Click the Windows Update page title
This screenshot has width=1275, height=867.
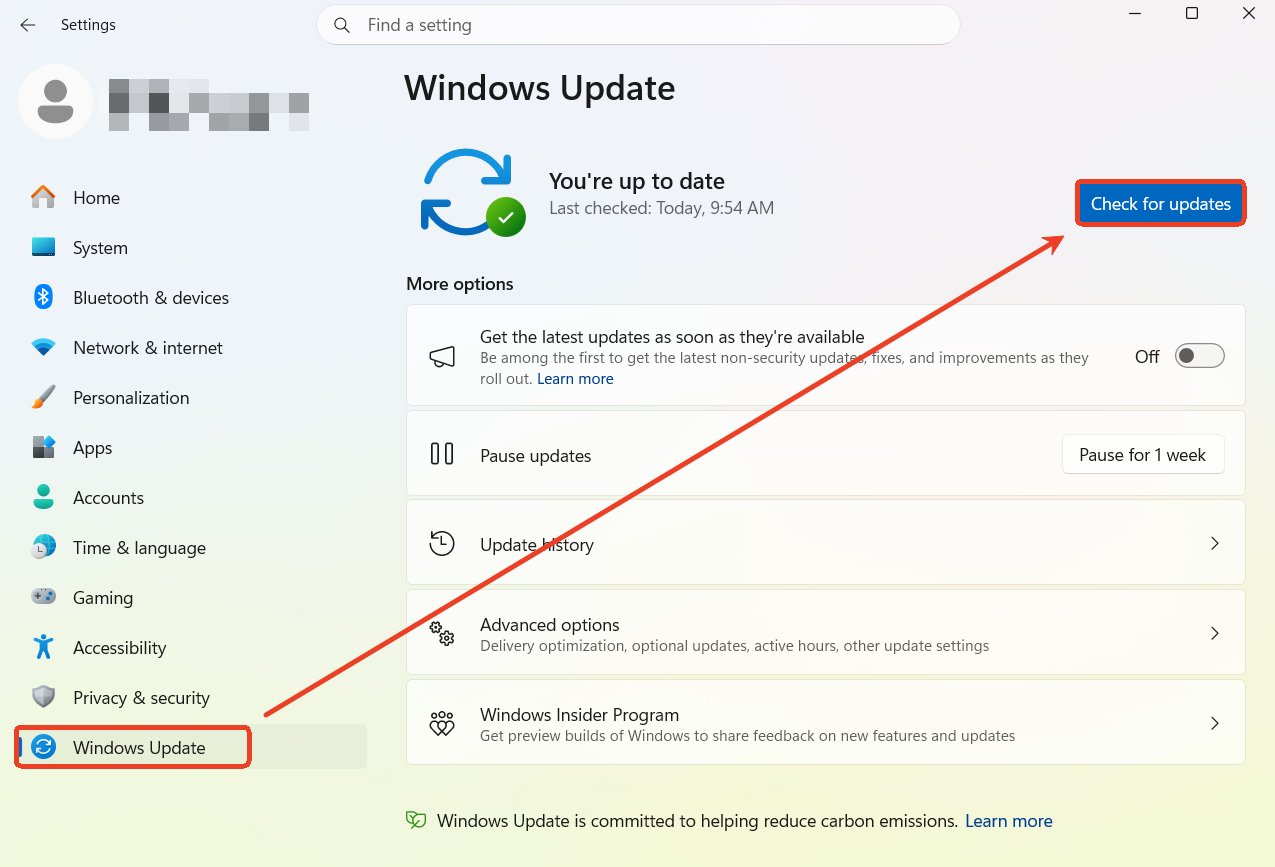point(540,88)
